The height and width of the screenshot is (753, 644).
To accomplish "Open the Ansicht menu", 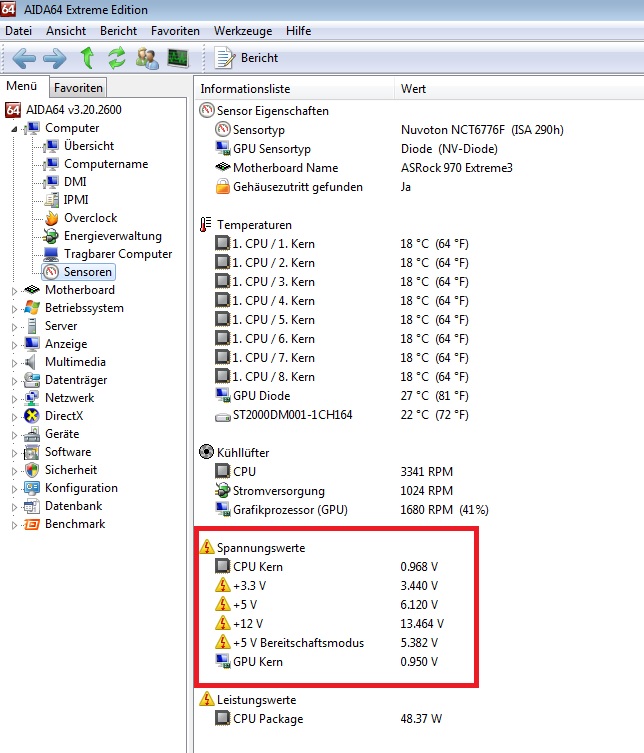I will [66, 31].
